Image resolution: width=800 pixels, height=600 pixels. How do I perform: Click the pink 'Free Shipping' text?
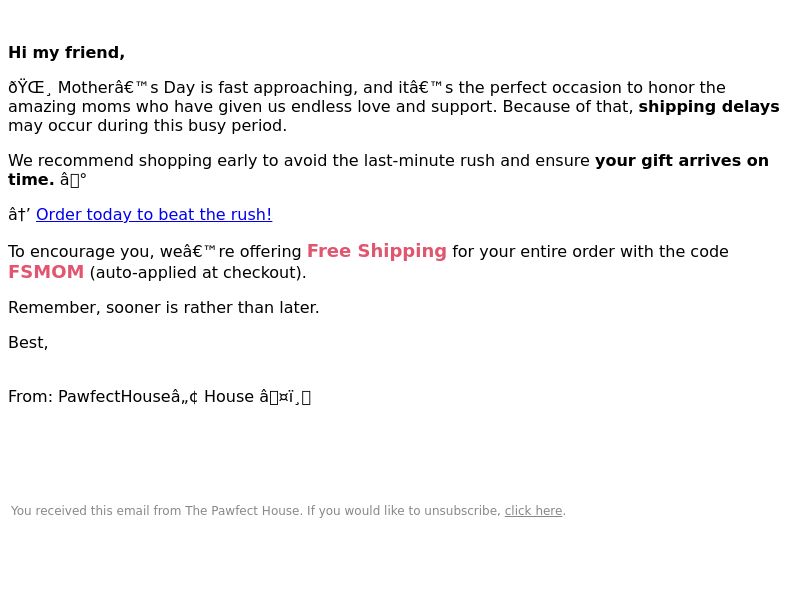pyautogui.click(x=377, y=251)
